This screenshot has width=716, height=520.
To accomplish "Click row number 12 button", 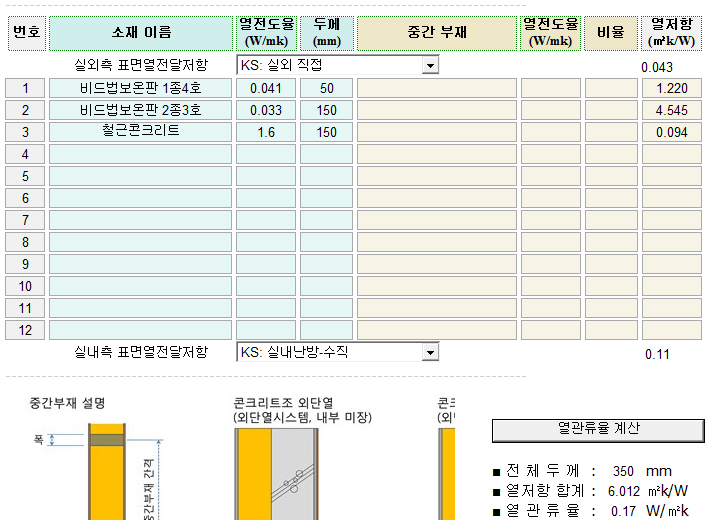I will click(x=25, y=330).
